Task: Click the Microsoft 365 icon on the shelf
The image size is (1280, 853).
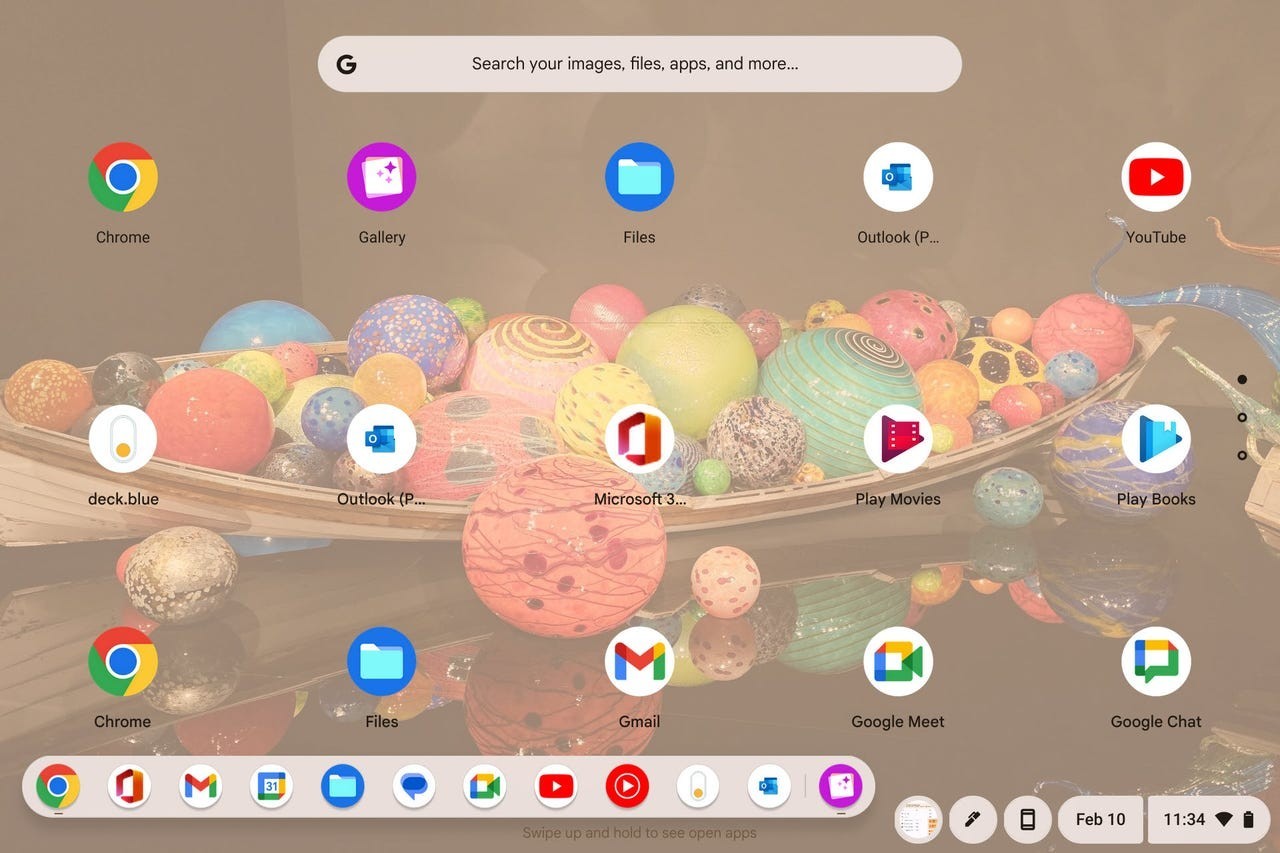Action: pyautogui.click(x=129, y=787)
